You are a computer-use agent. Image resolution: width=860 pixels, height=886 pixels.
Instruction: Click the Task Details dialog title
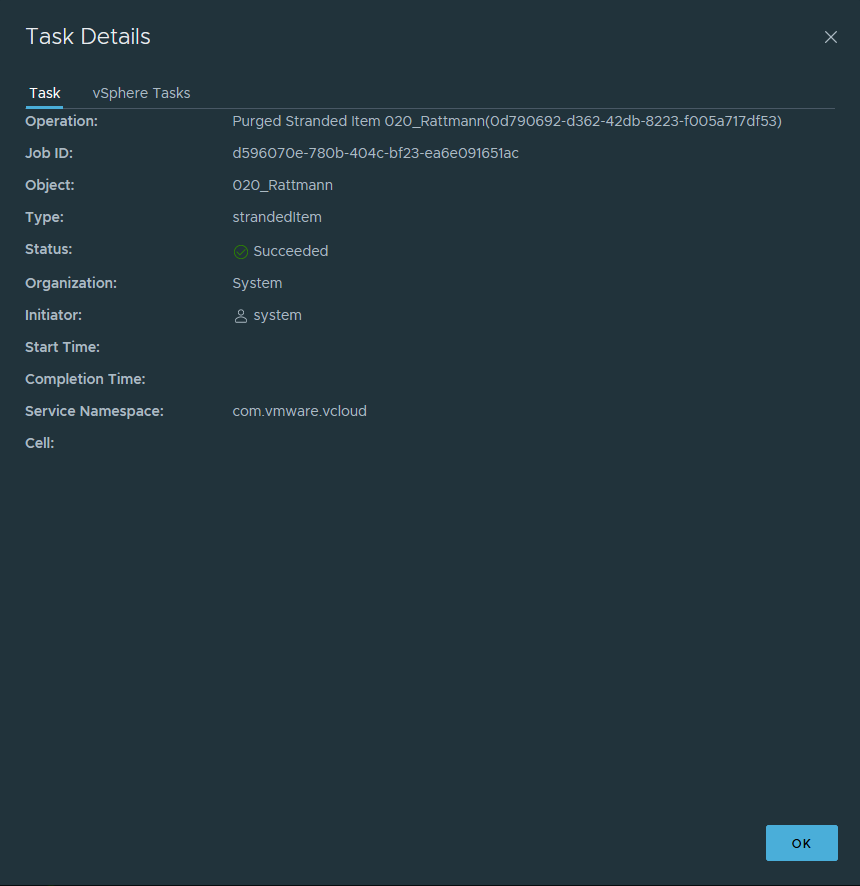(88, 37)
